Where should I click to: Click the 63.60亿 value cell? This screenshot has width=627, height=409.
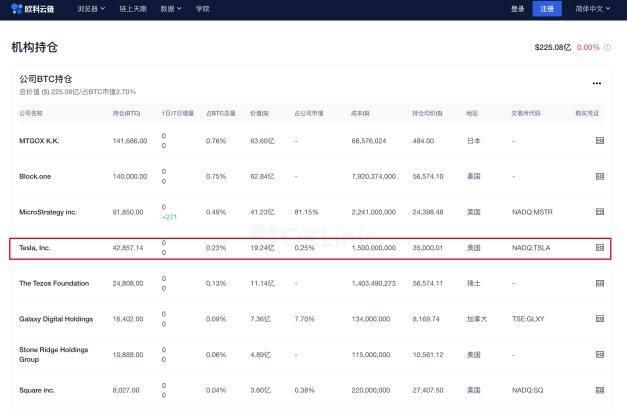[x=262, y=141]
